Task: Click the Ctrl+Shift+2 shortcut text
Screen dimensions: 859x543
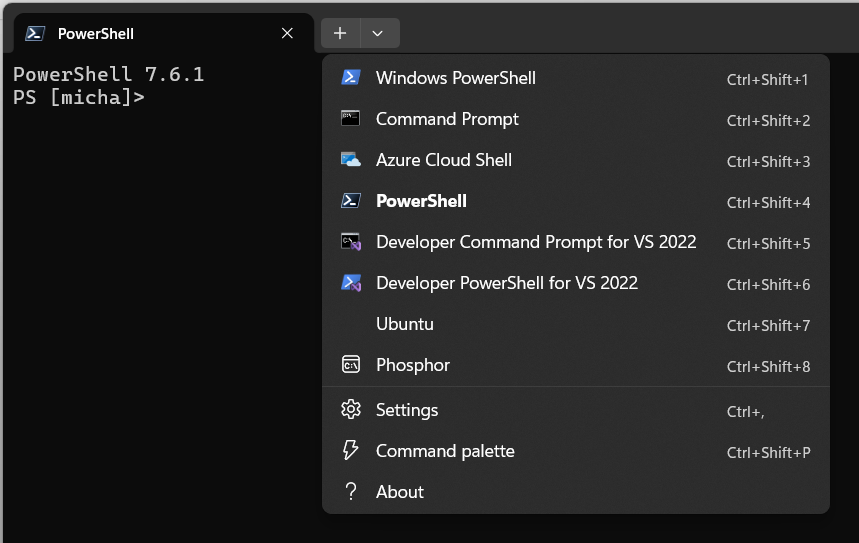Action: pyautogui.click(x=768, y=121)
